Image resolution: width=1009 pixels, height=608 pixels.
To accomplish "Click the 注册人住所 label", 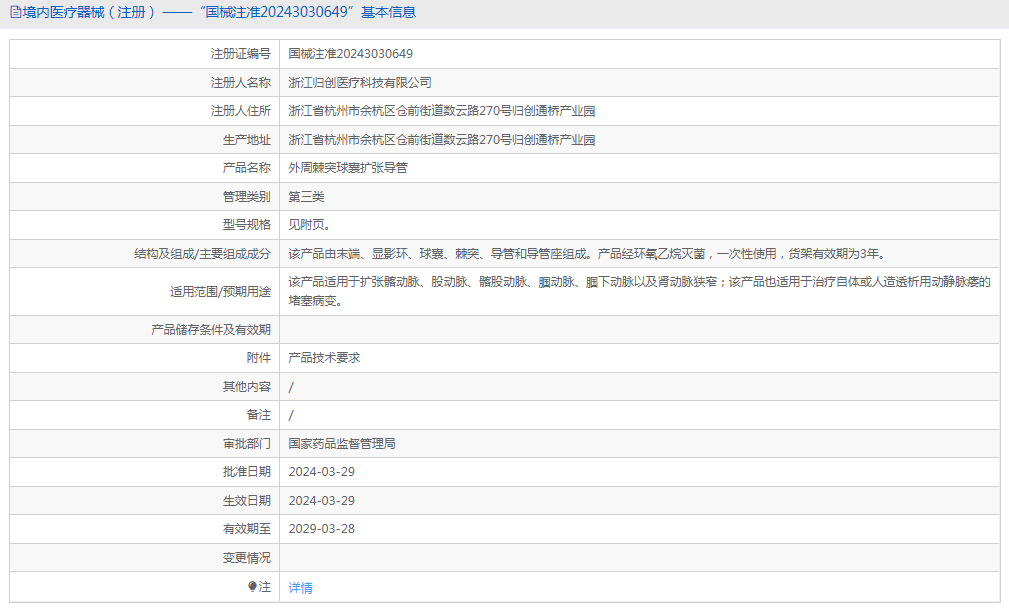I will tap(241, 111).
